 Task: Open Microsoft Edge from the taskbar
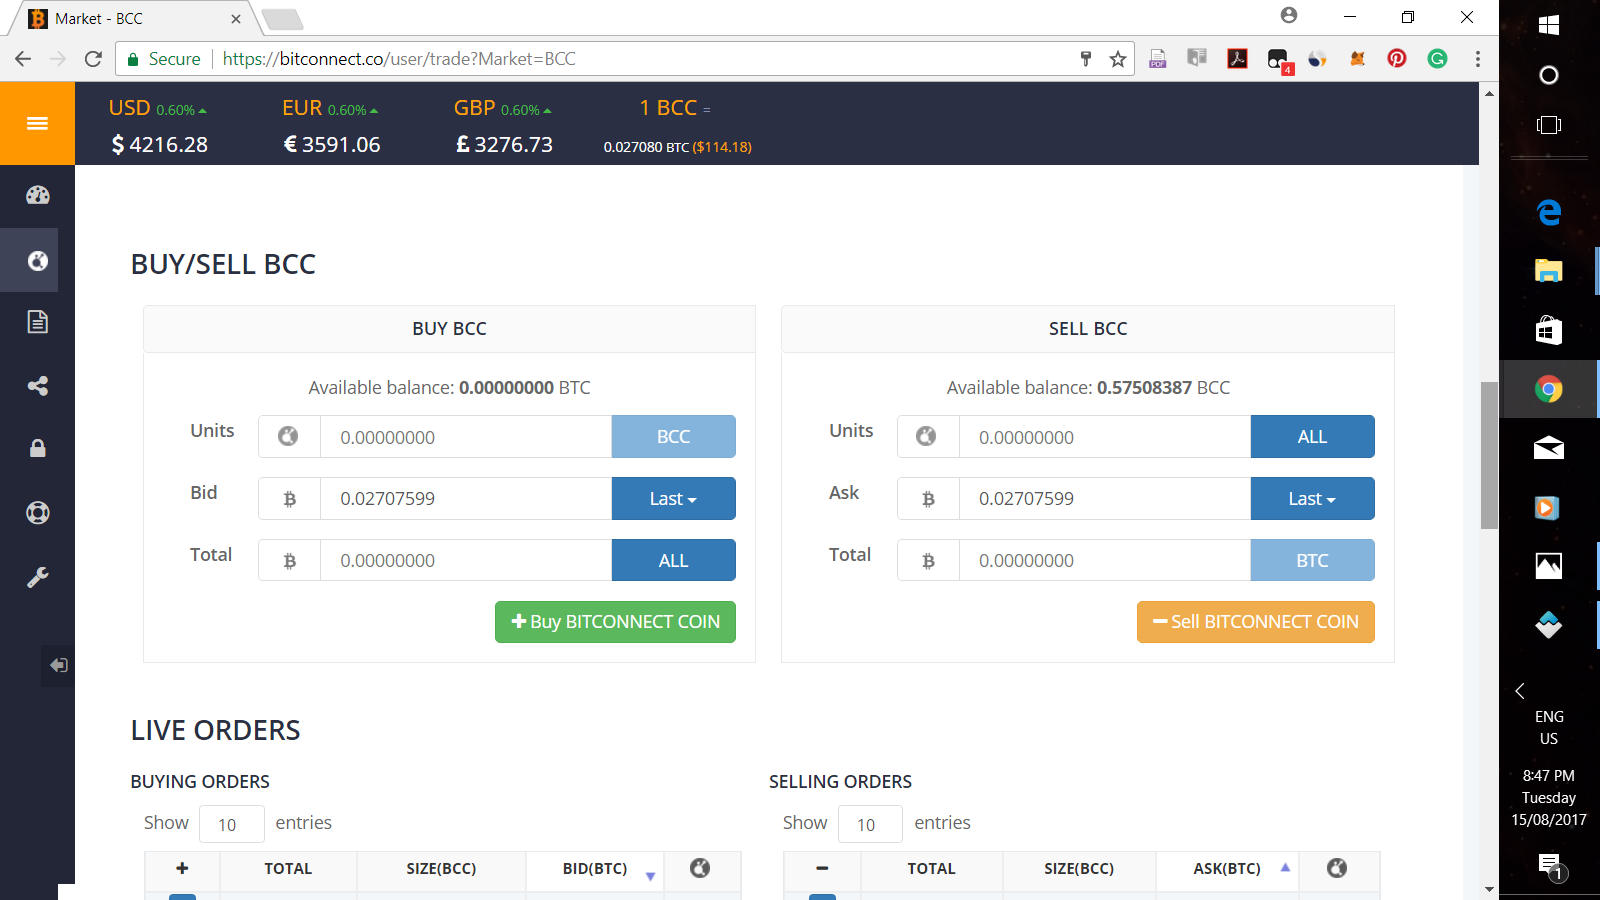(x=1549, y=212)
